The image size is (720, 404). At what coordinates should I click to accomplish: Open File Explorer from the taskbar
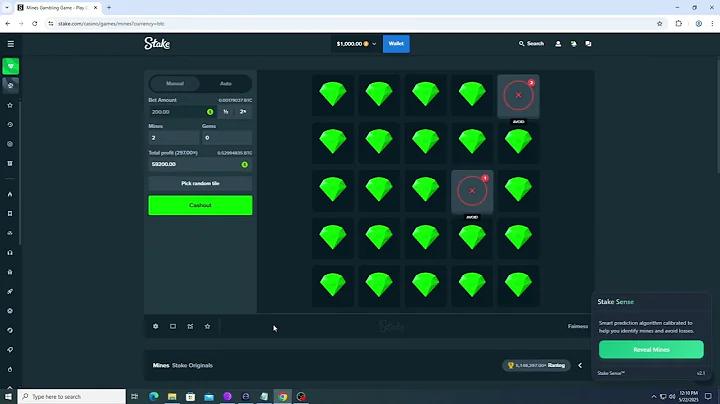(x=172, y=396)
